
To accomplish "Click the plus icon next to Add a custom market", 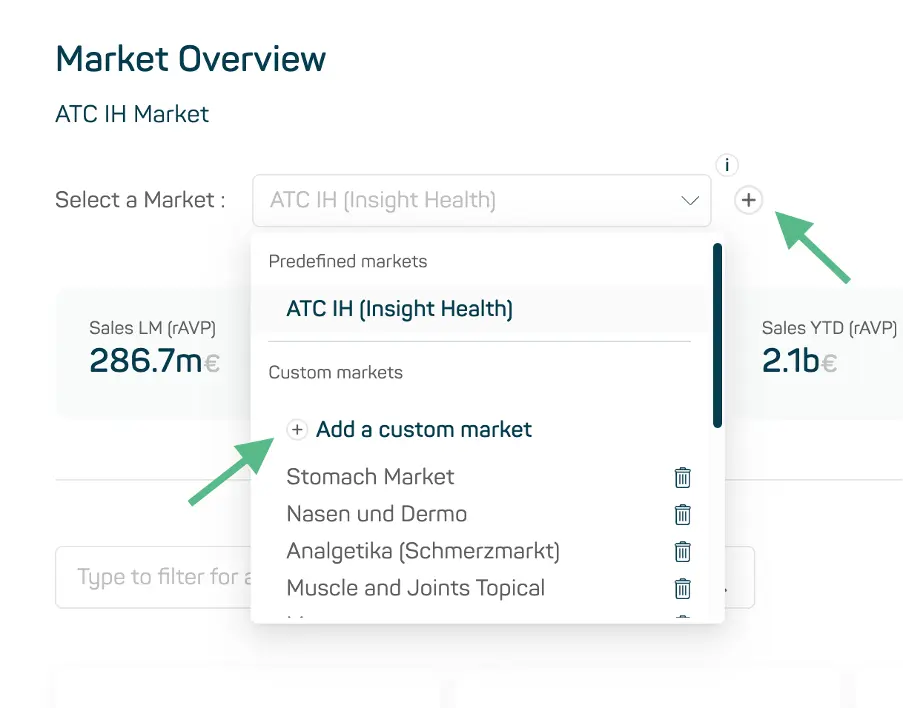I will click(x=297, y=430).
